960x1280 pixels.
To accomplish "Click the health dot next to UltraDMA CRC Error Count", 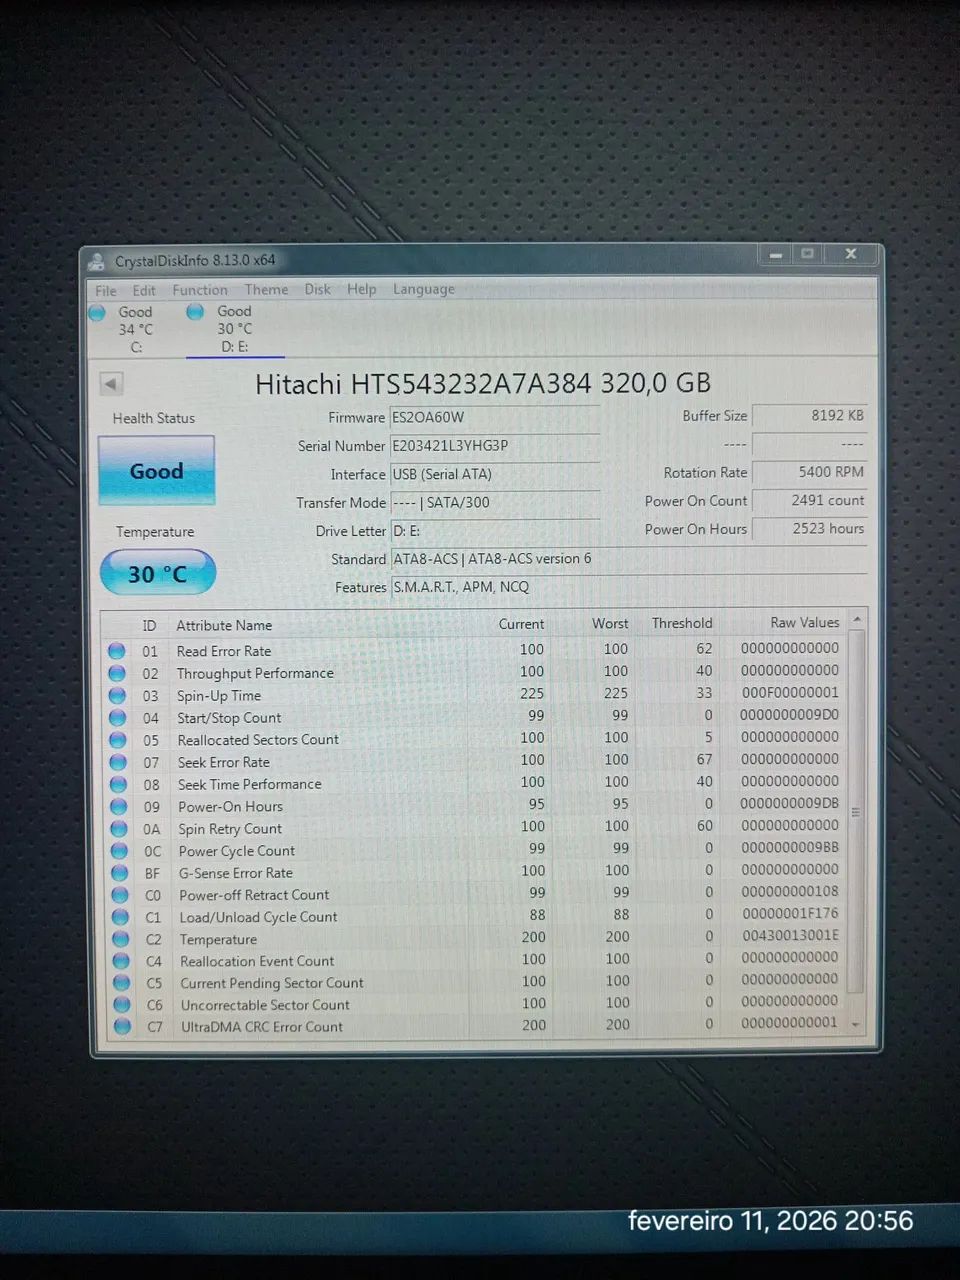I will 121,1026.
